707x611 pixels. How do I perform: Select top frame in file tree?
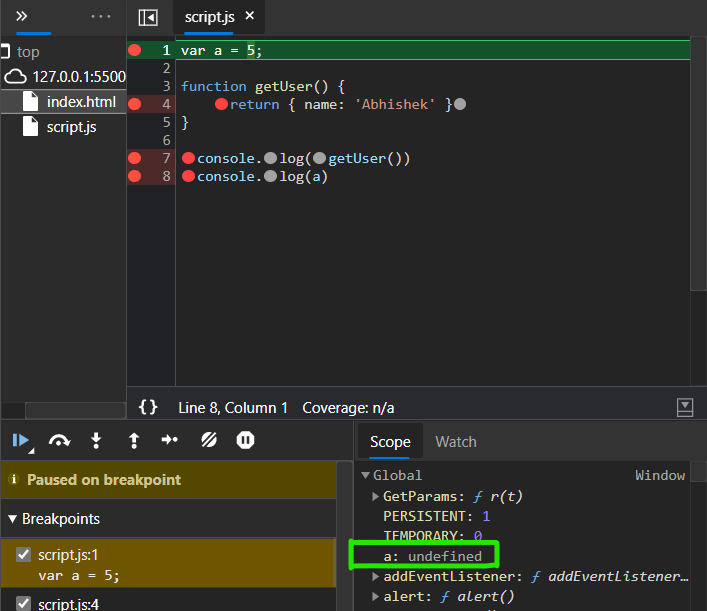coord(28,52)
